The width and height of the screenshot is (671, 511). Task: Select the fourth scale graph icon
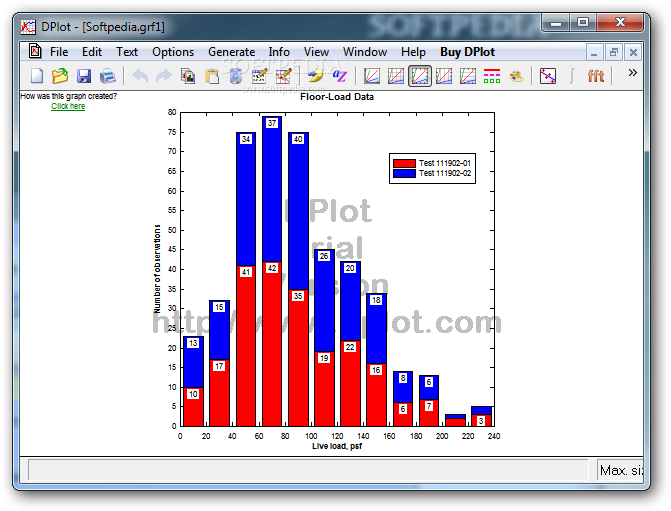click(444, 76)
